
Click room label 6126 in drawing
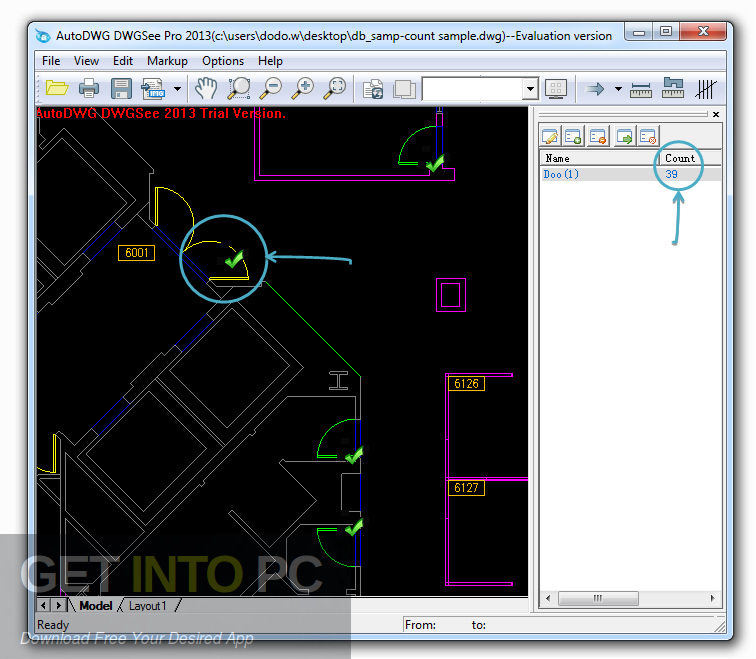[466, 384]
